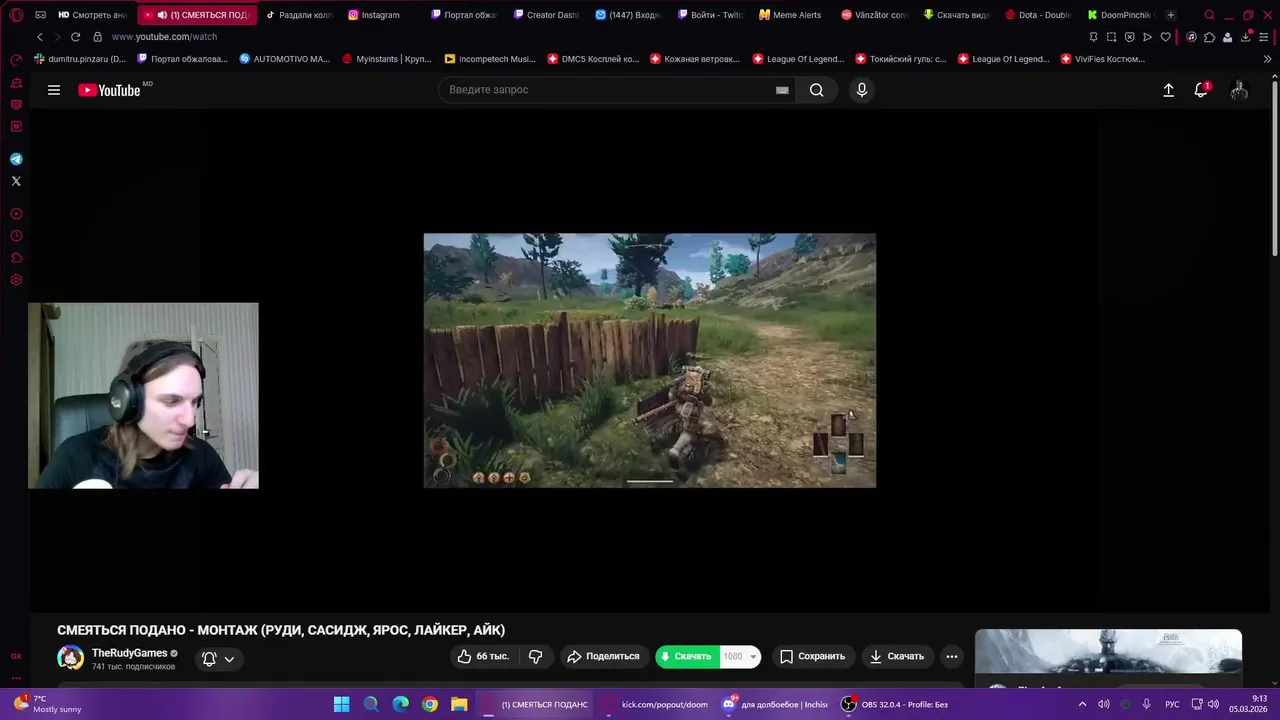
Task: Dislike the video with thumbs down
Action: [x=535, y=656]
